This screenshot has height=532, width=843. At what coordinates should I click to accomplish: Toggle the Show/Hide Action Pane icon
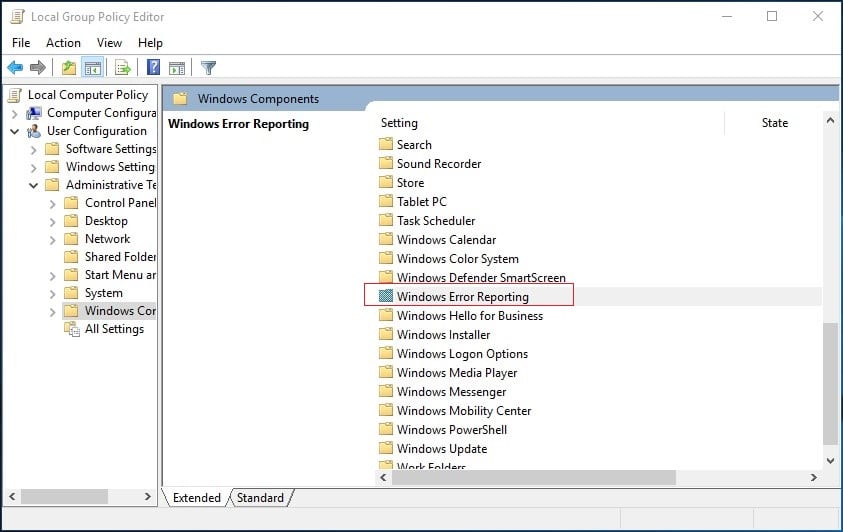click(x=177, y=68)
